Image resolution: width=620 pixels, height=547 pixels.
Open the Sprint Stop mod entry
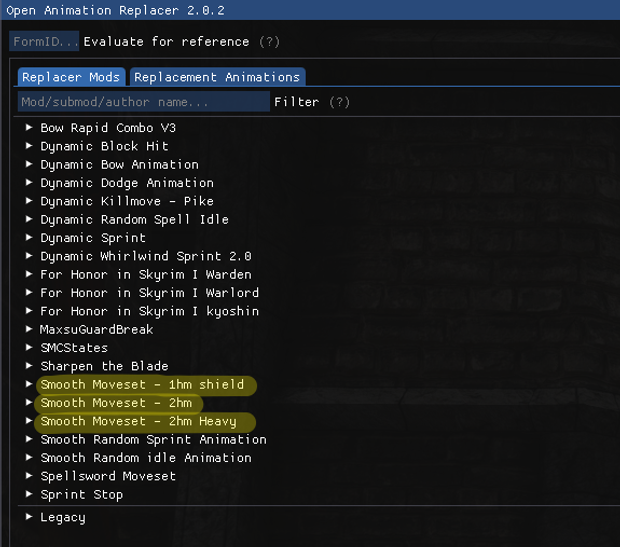pyautogui.click(x=82, y=495)
